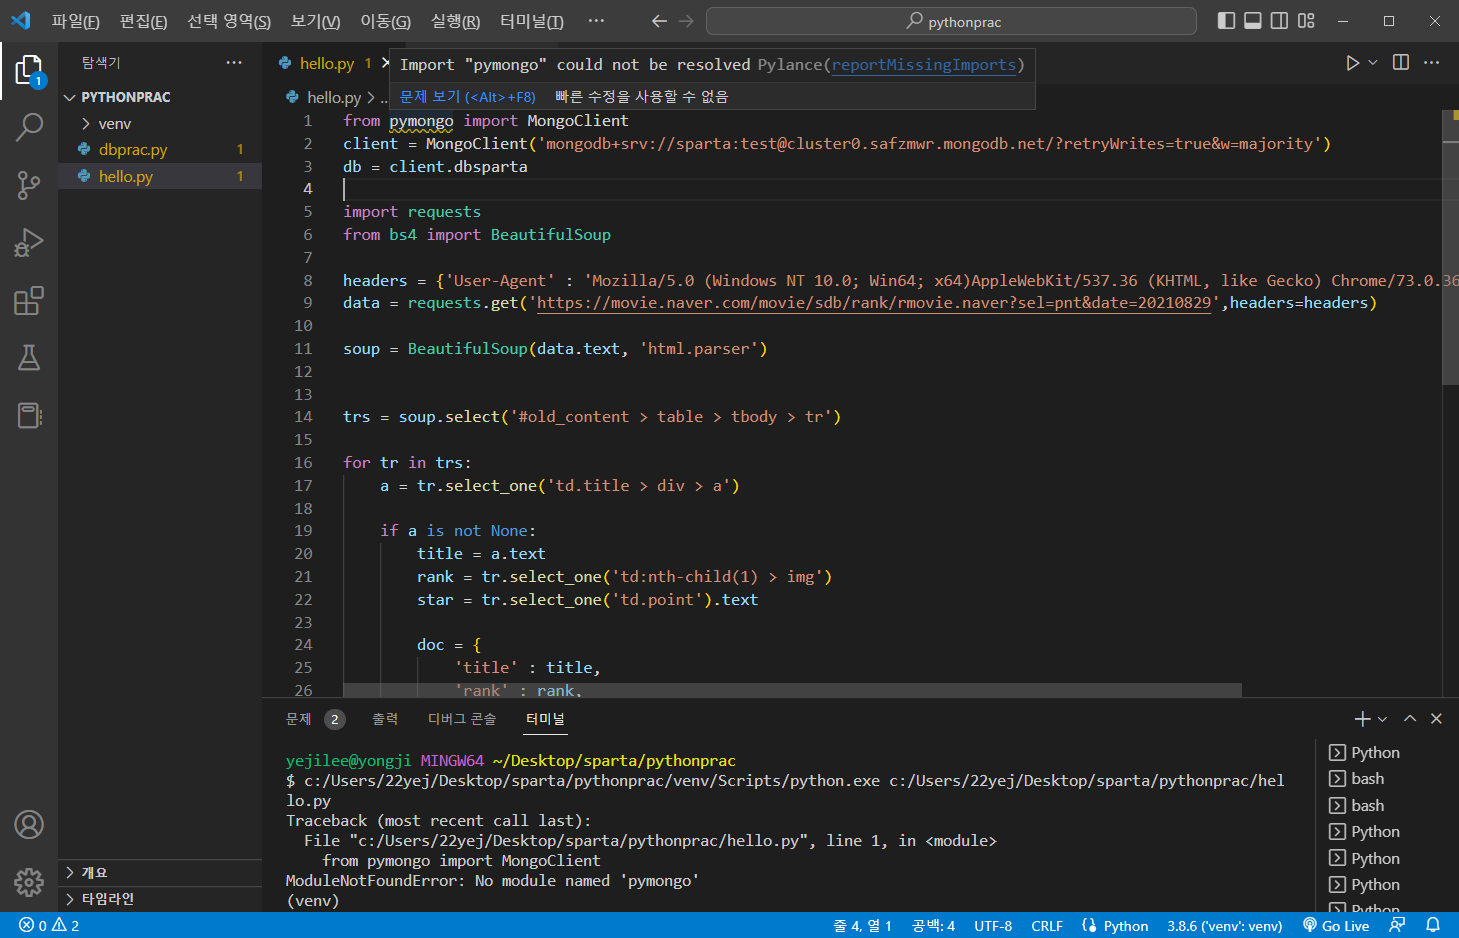The width and height of the screenshot is (1459, 938).
Task: Open the feedback icon in status bar
Action: (1397, 926)
